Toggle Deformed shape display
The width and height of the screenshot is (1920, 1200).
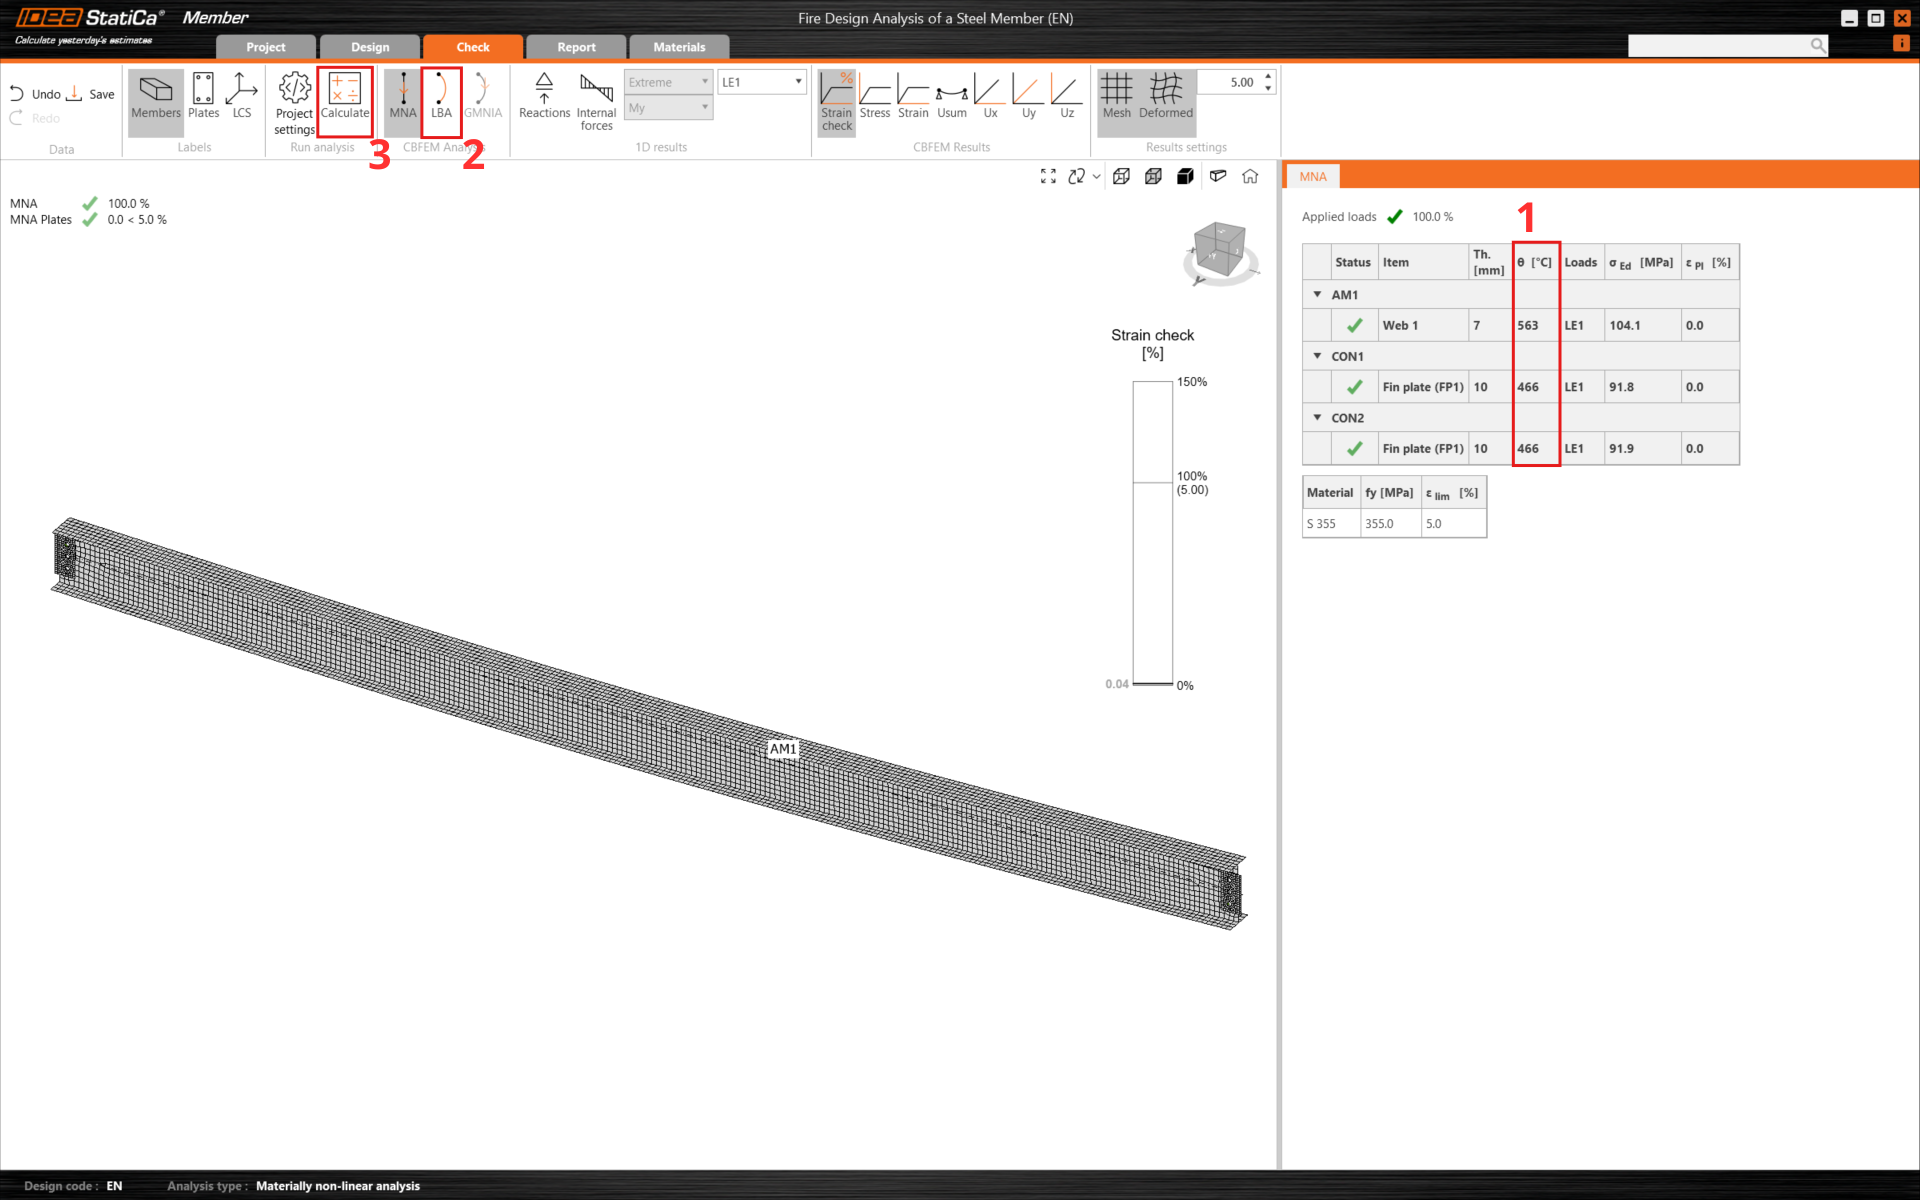[1165, 97]
